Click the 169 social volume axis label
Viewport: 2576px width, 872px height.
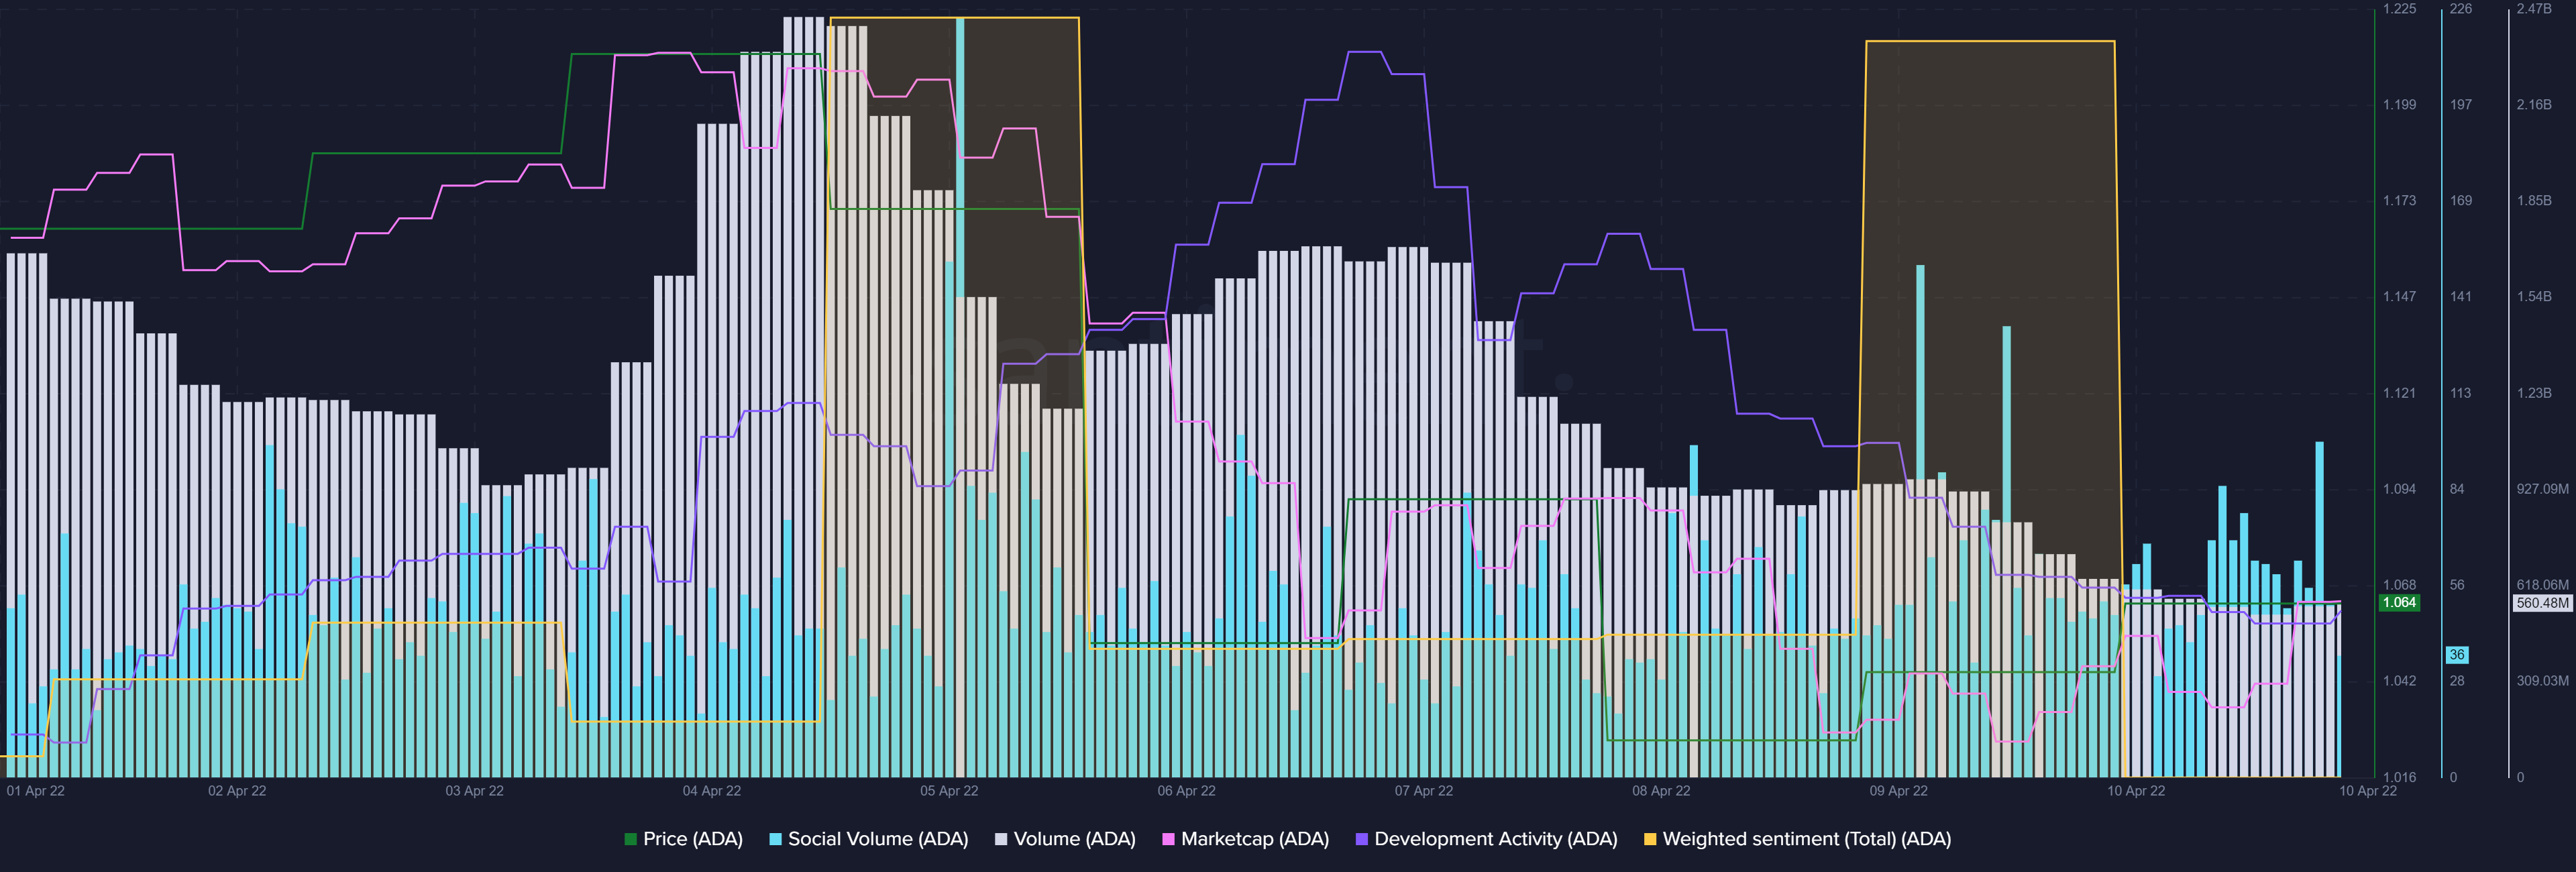click(x=2461, y=201)
